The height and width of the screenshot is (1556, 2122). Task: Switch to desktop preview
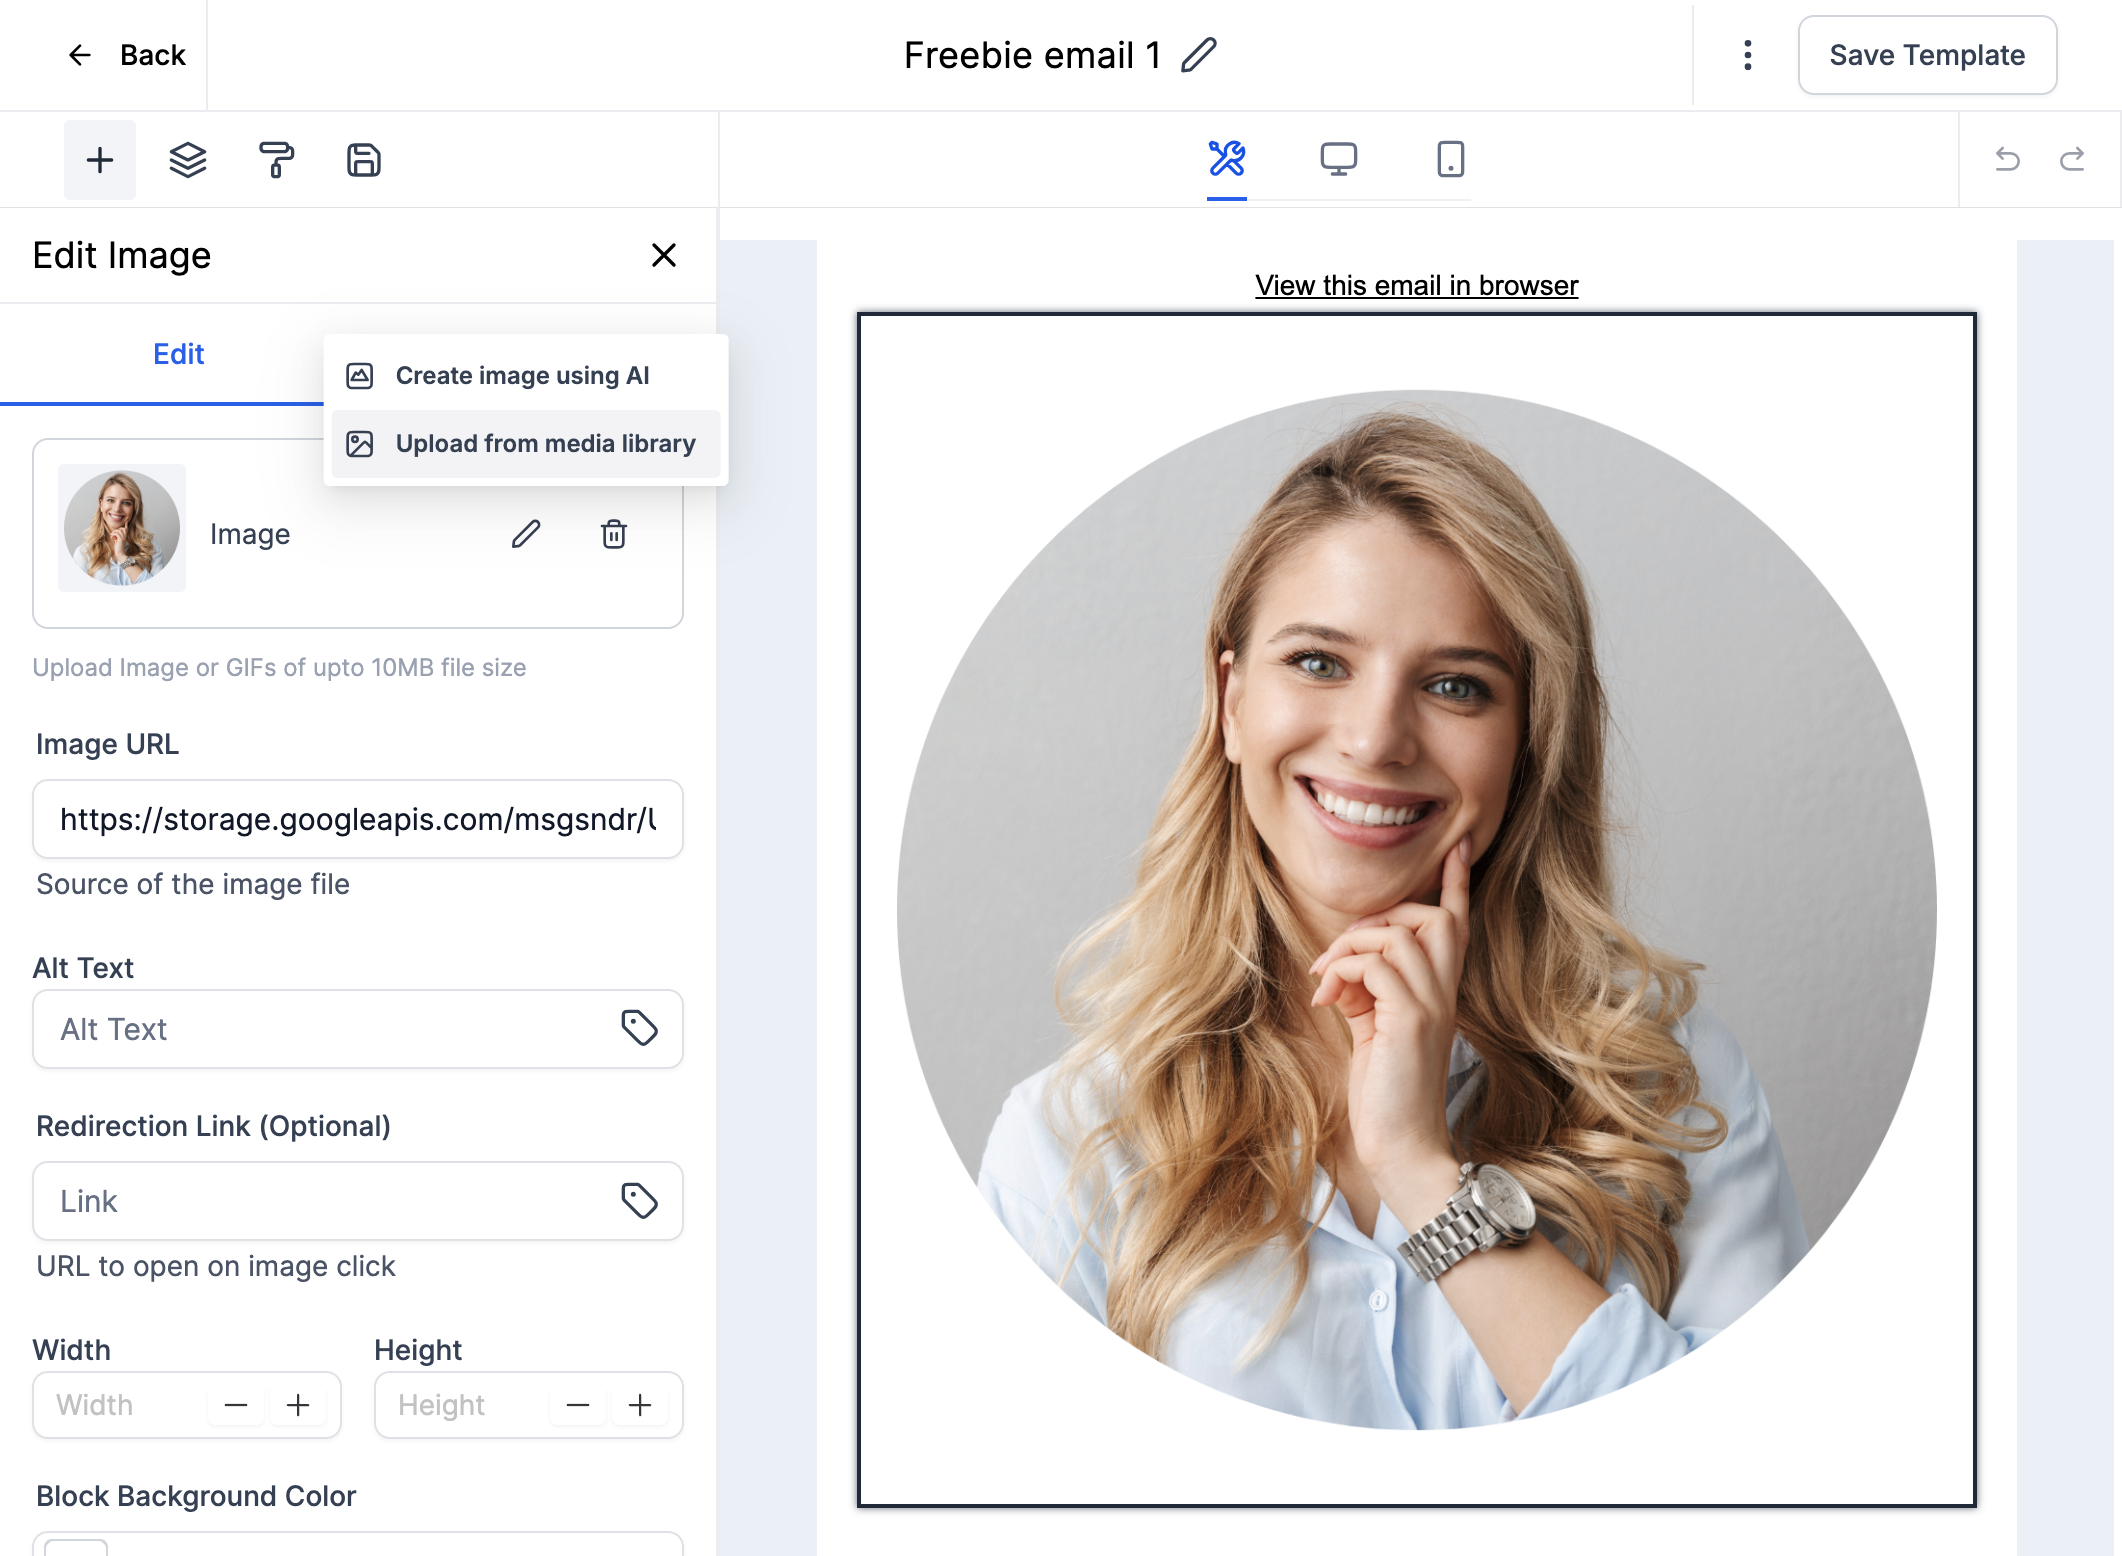point(1339,159)
